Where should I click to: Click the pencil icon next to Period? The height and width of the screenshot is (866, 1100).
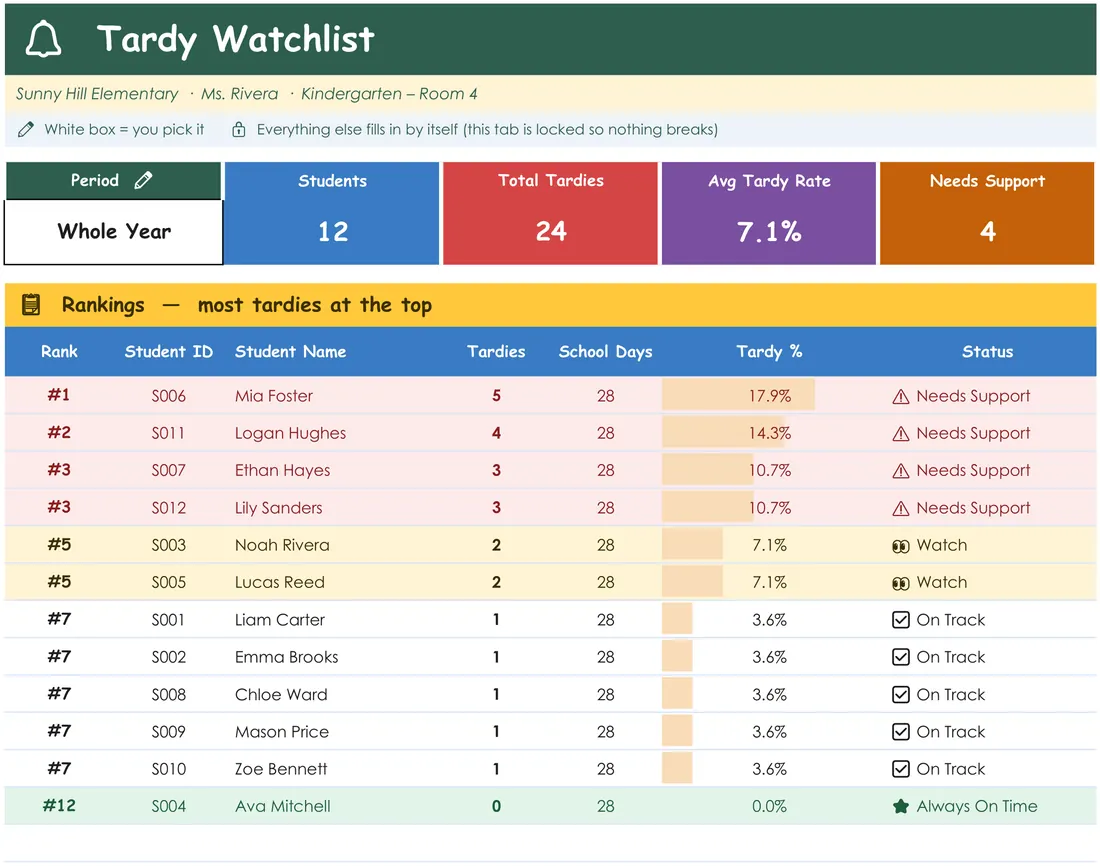tap(143, 180)
